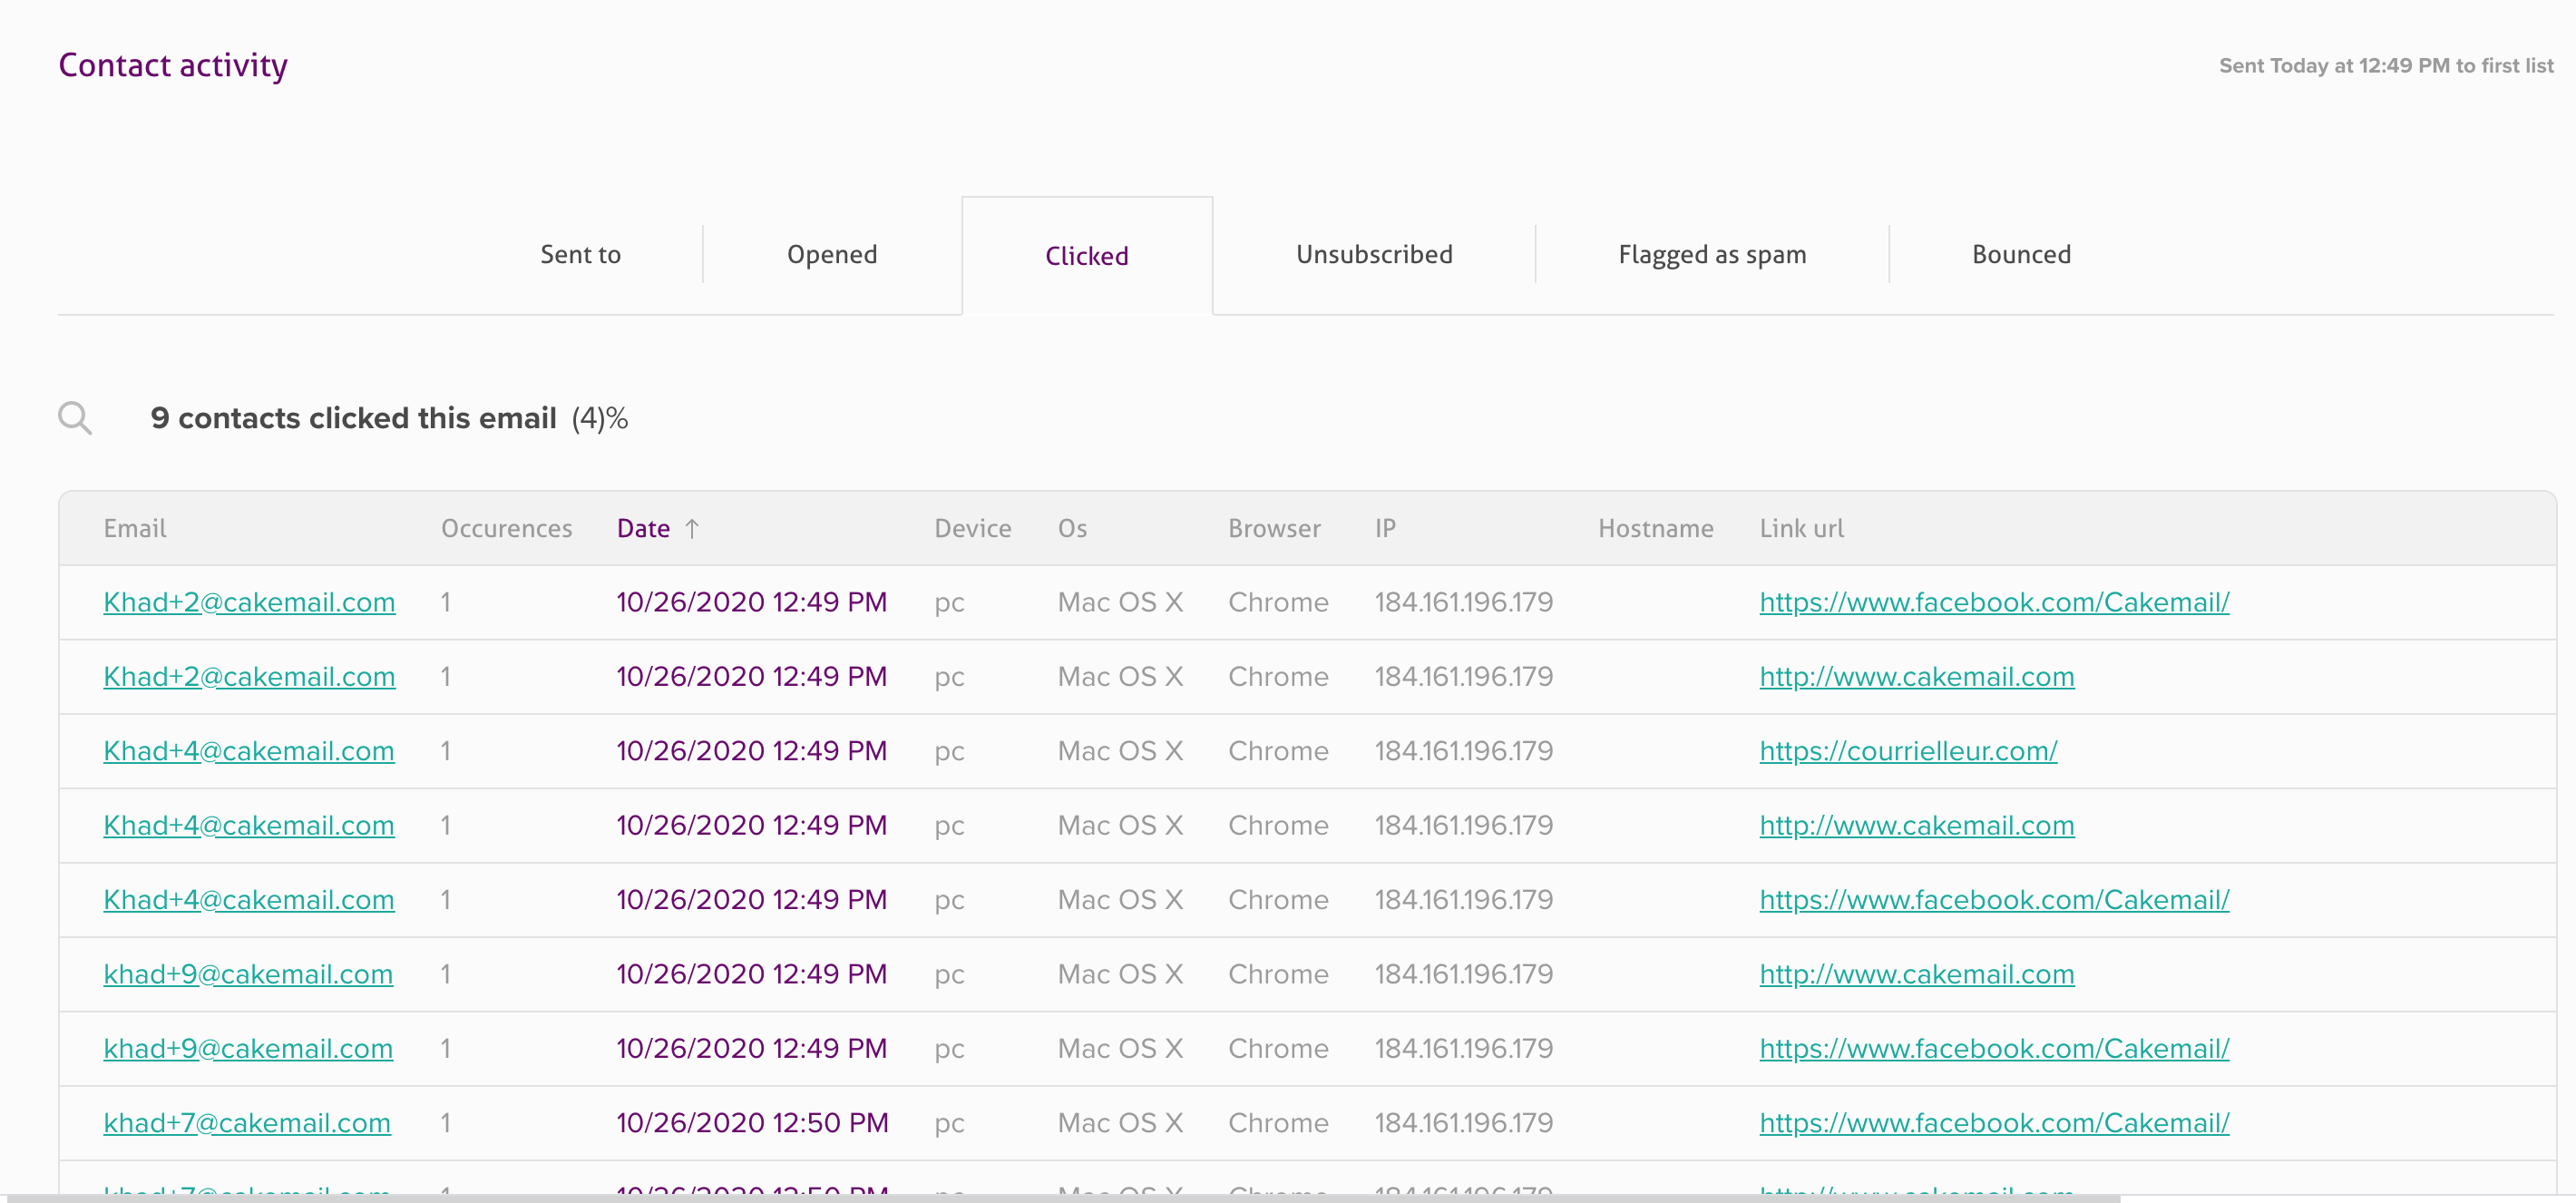Open first Khad+2@cakemail.com contact link
Screen dimensions: 2576x1203
(249, 602)
